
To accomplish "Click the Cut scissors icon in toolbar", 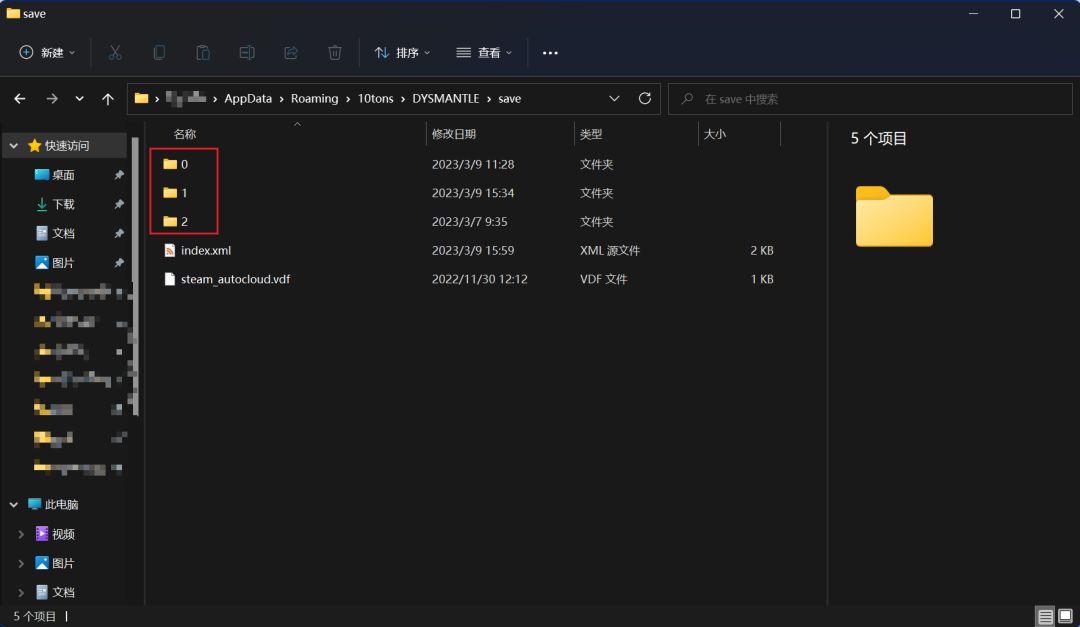I will [115, 52].
